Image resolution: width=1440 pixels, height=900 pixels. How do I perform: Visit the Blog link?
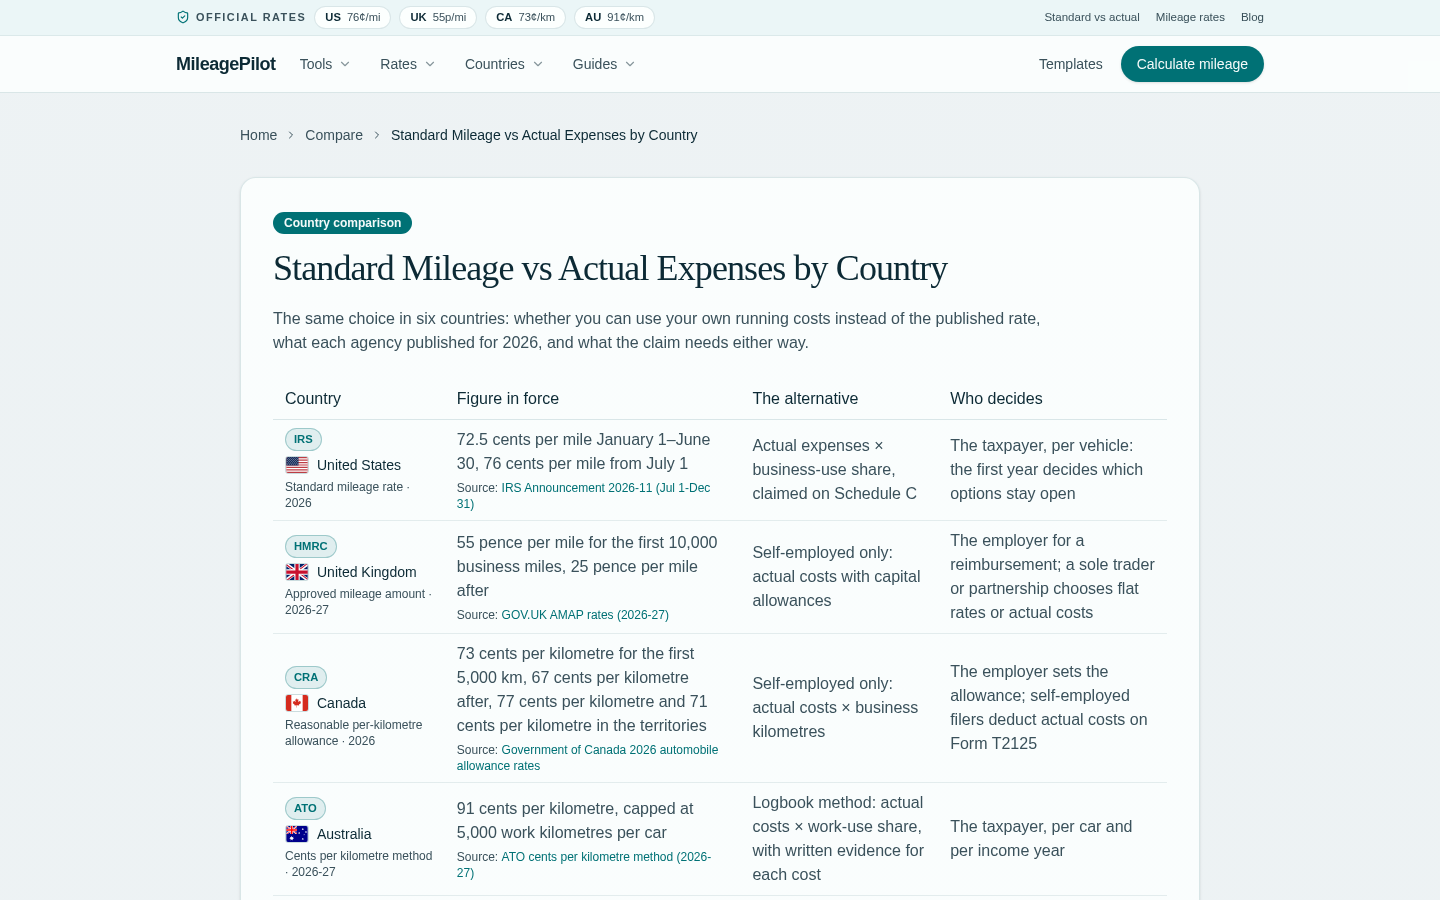coord(1252,17)
